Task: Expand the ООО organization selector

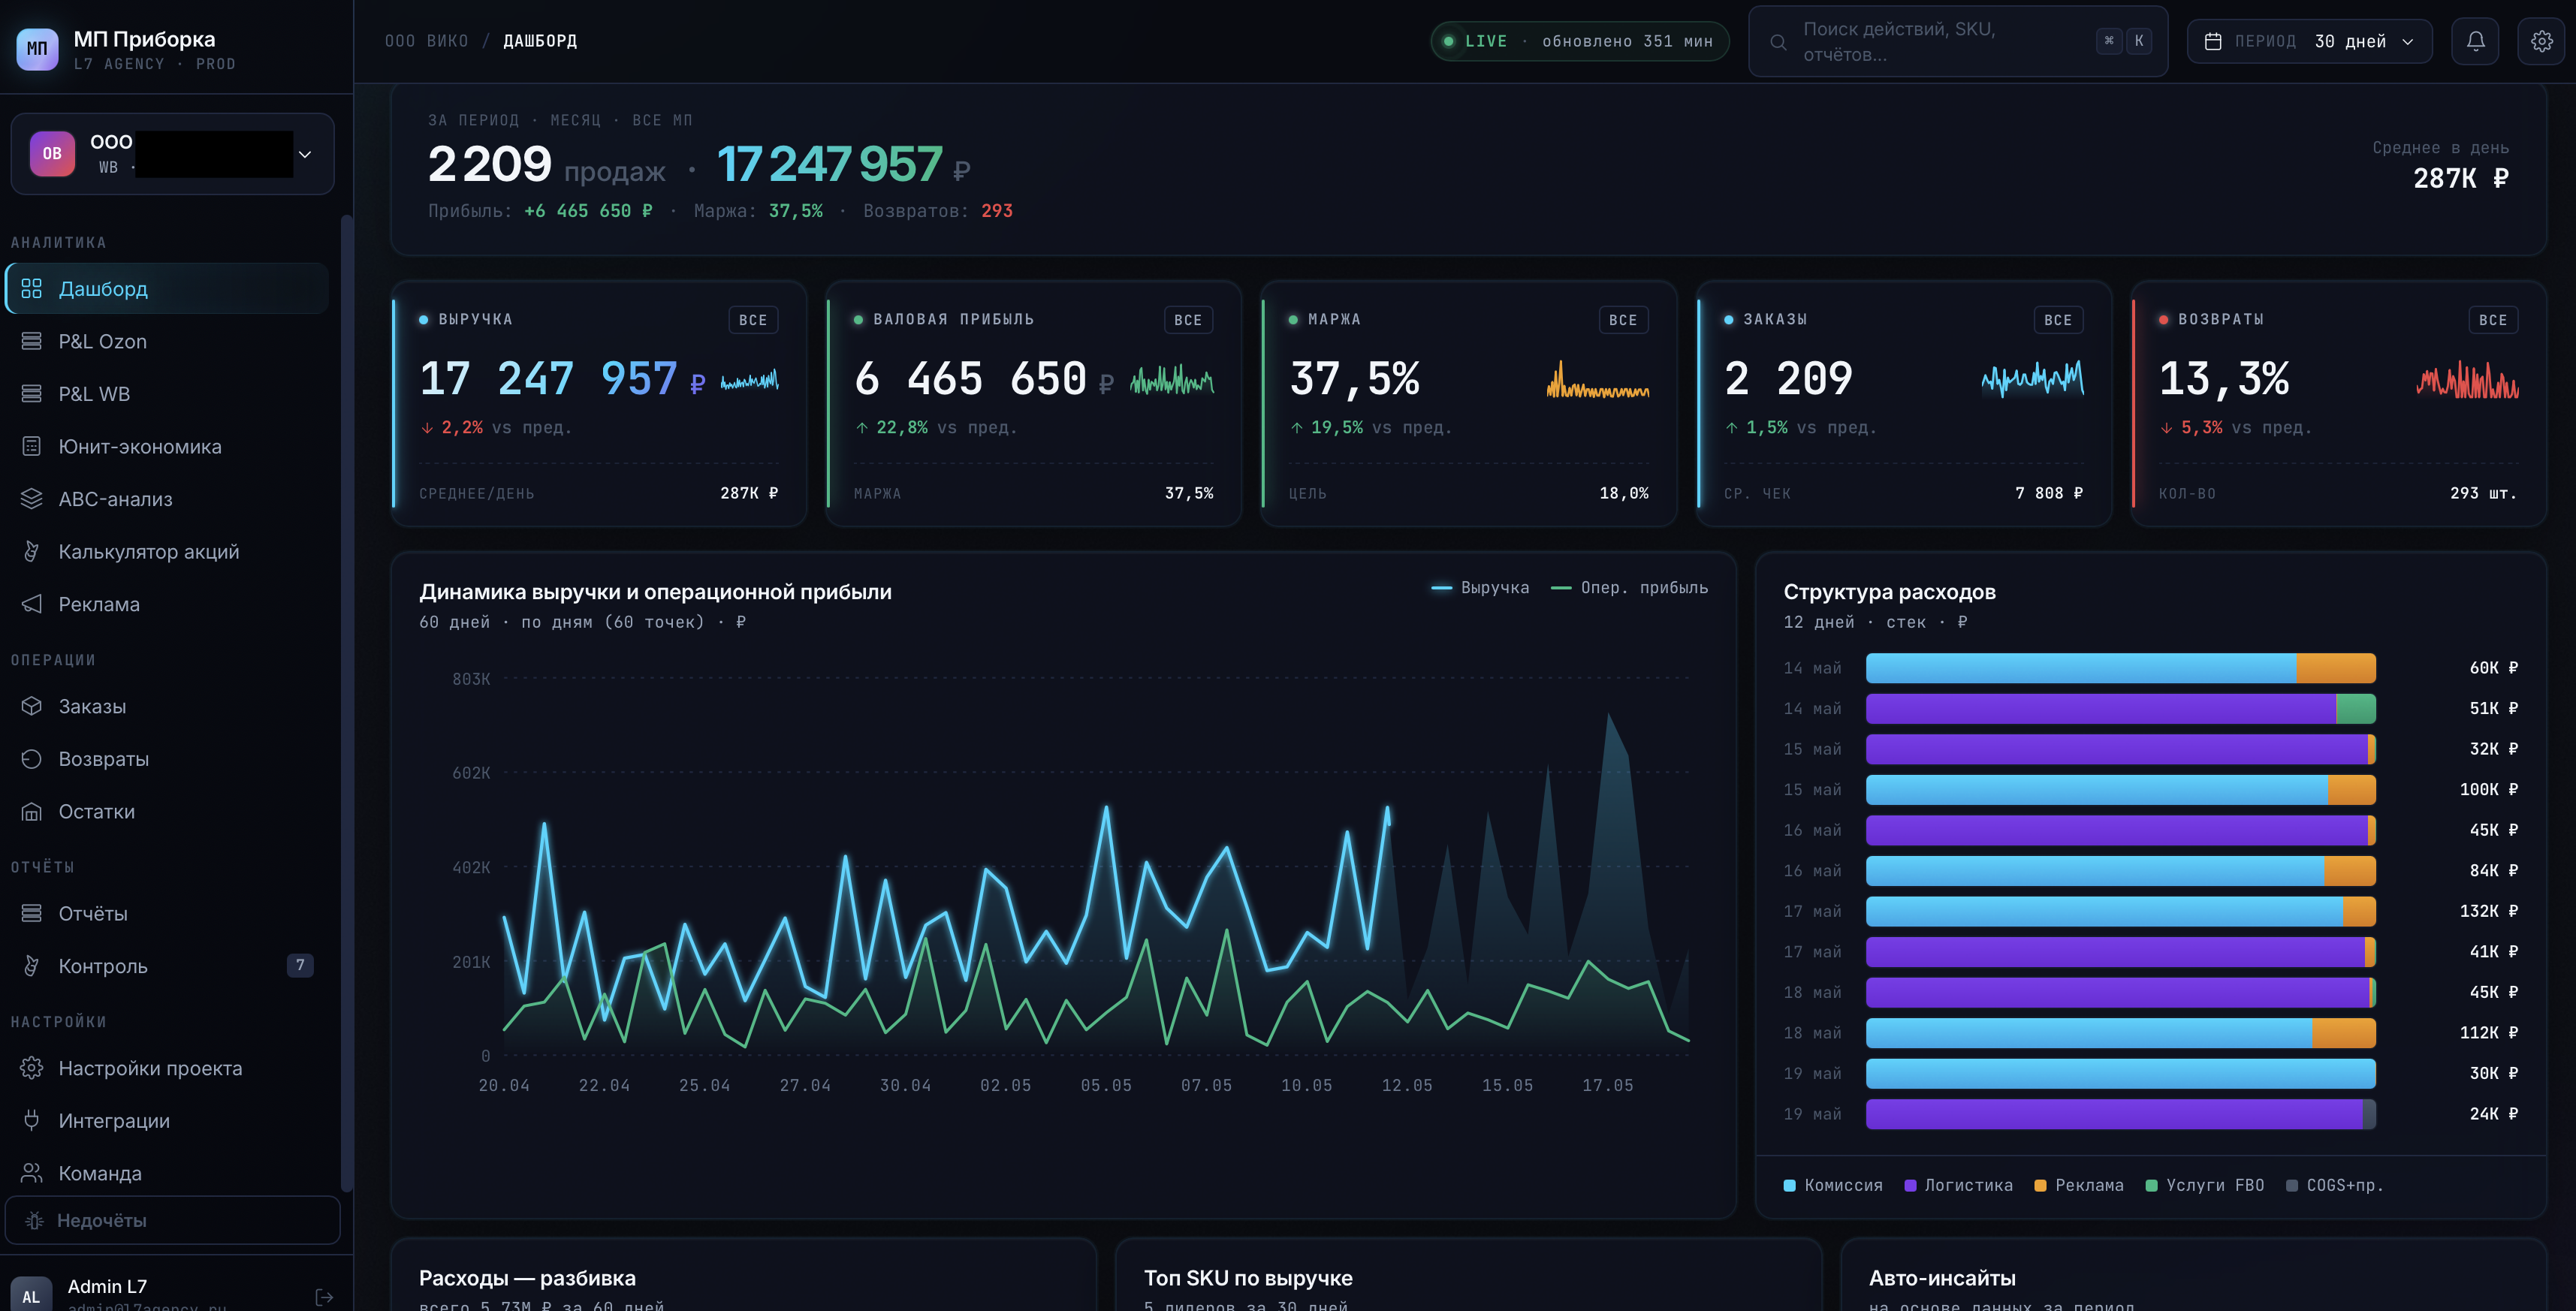Action: [172, 154]
